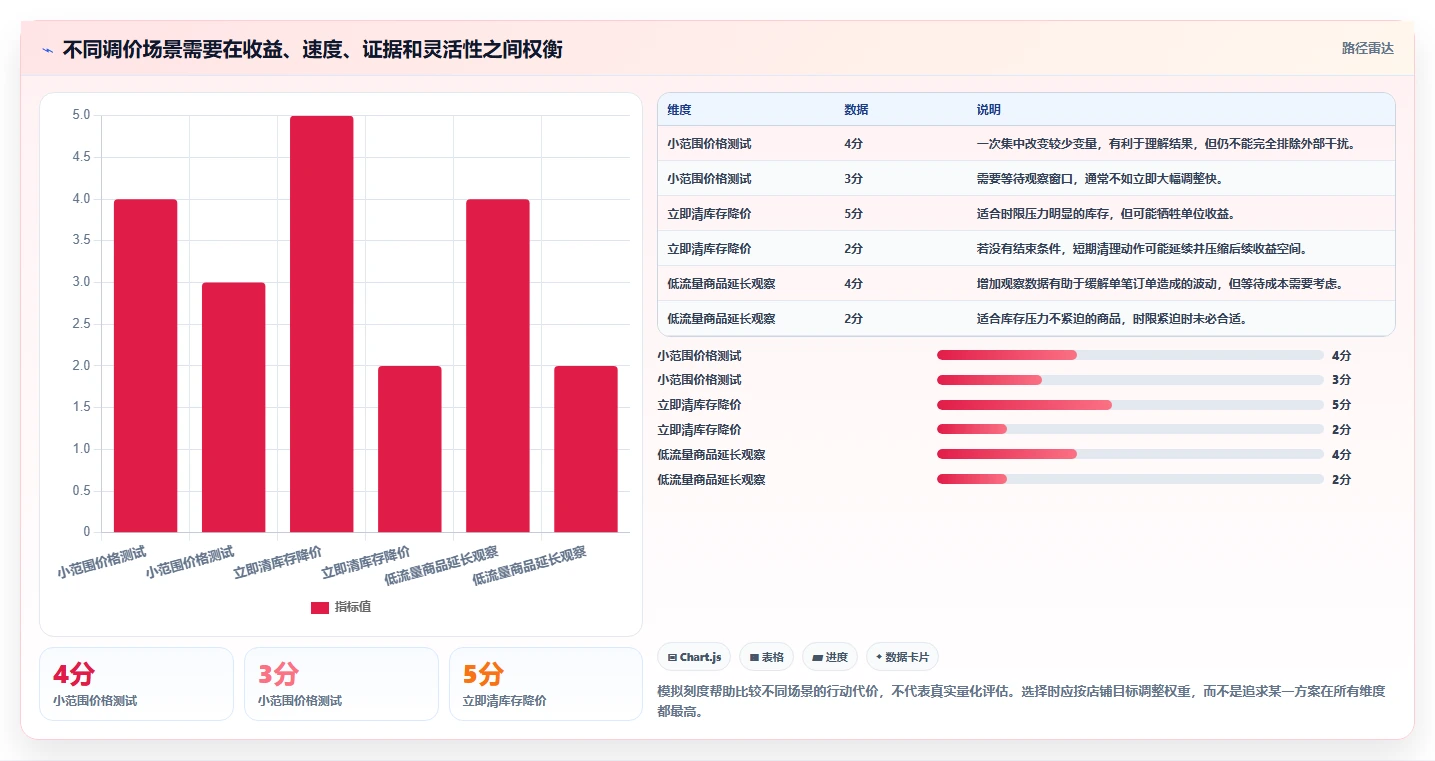Click the 低流量商品延长观察 chart bar reaching 4.0
The width and height of the screenshot is (1435, 761).
click(498, 366)
